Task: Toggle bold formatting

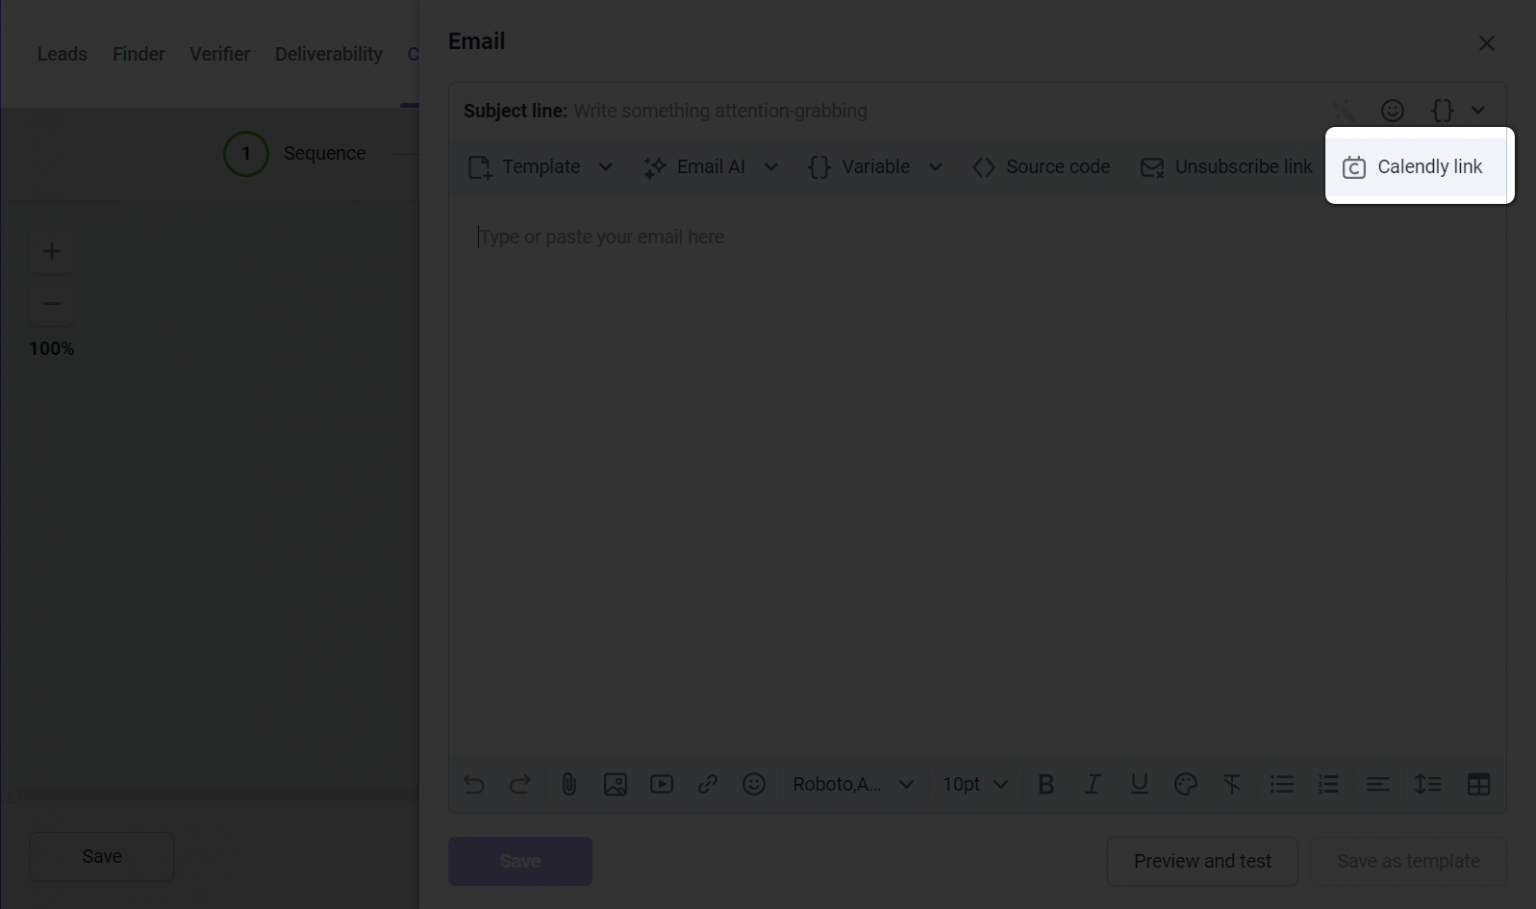Action: (x=1046, y=785)
